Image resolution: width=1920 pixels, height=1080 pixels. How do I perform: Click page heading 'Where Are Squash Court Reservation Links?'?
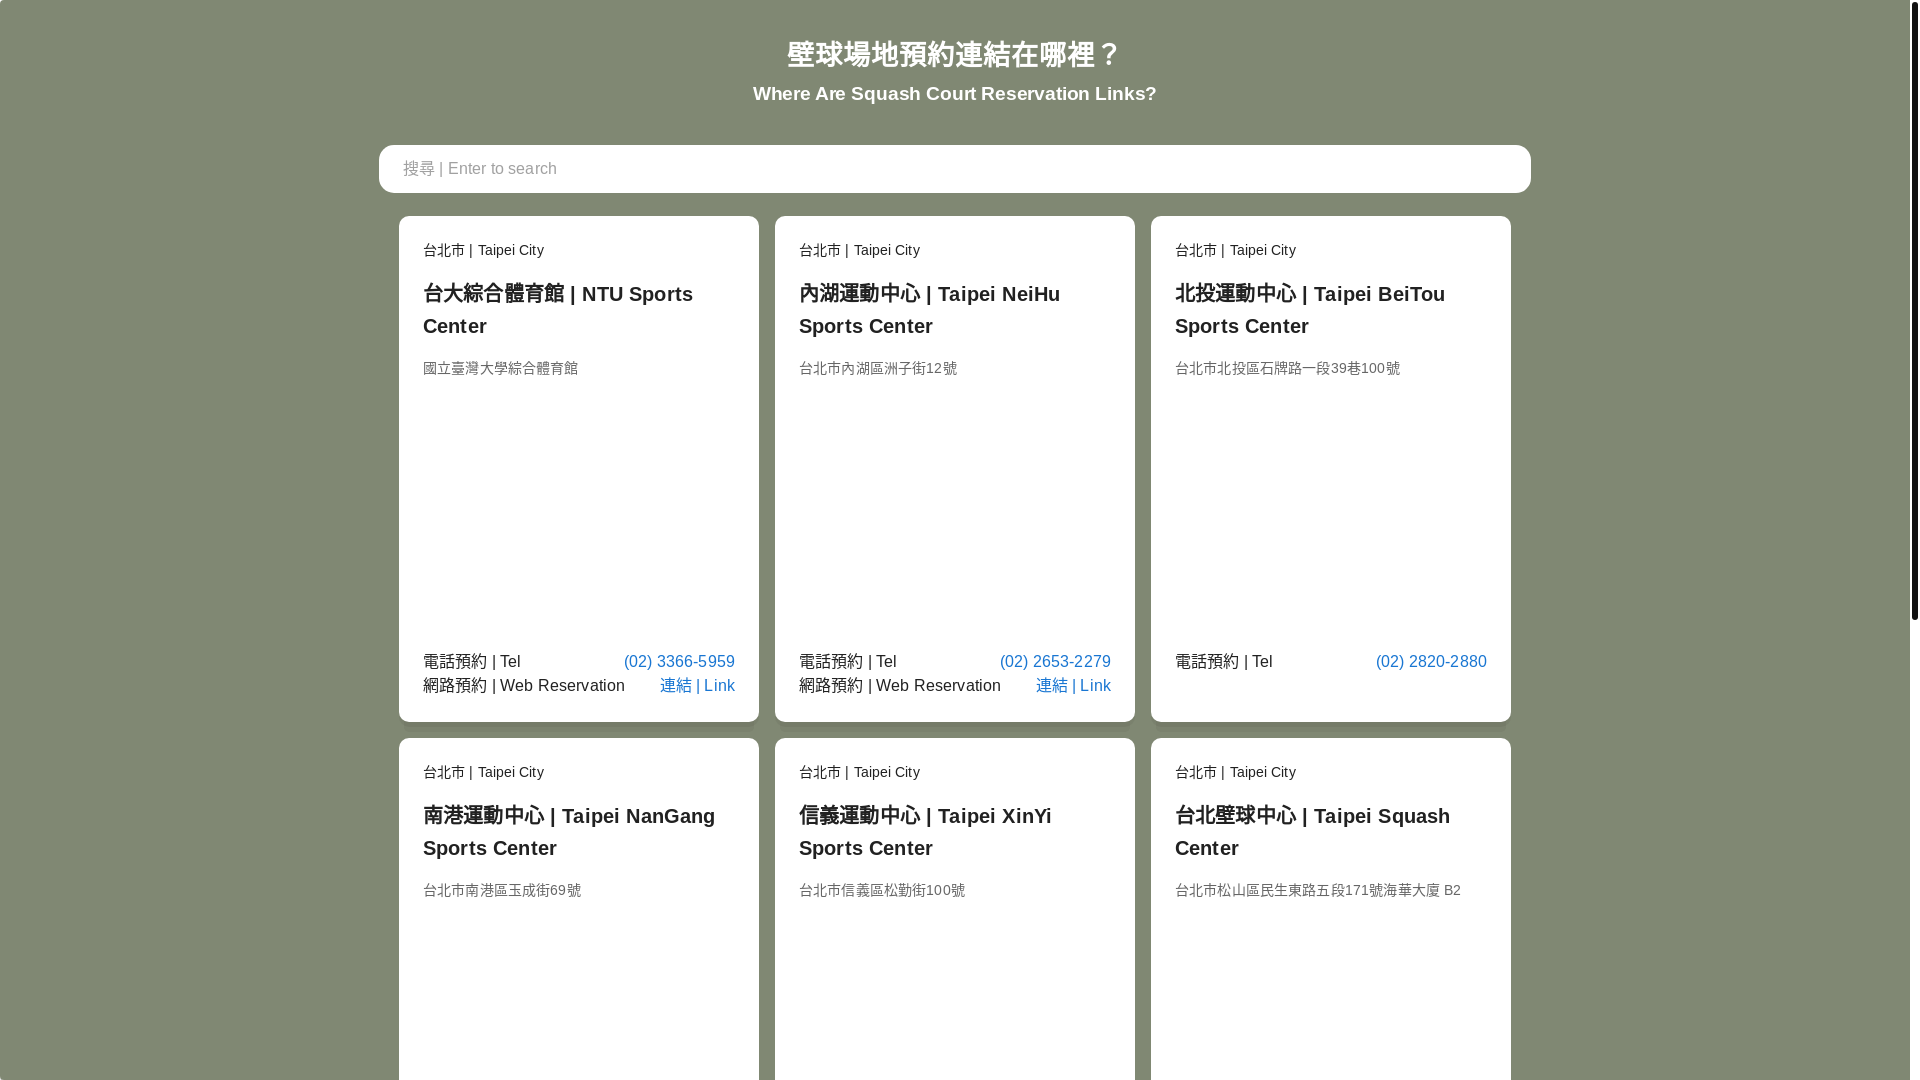[x=954, y=94]
